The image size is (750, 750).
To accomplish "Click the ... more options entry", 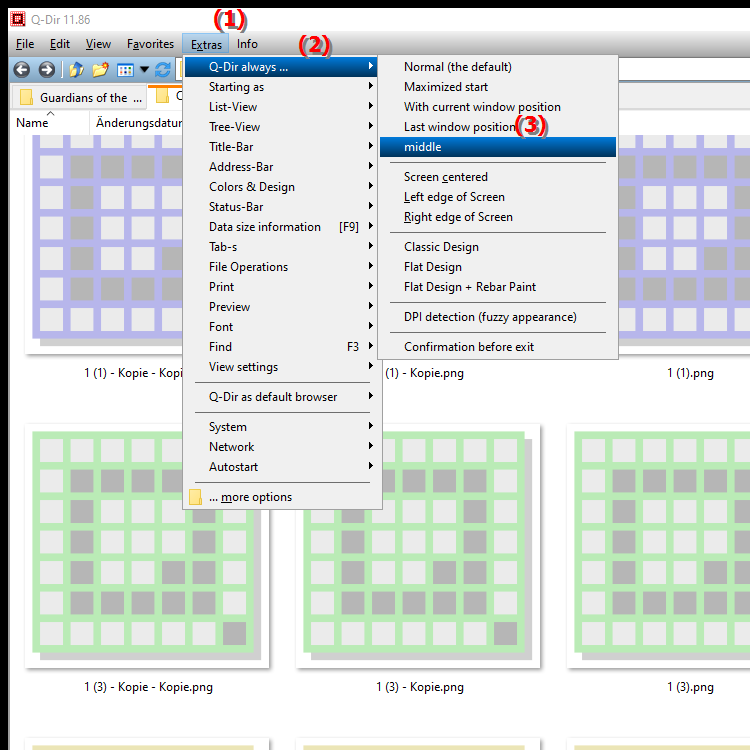I will point(281,497).
